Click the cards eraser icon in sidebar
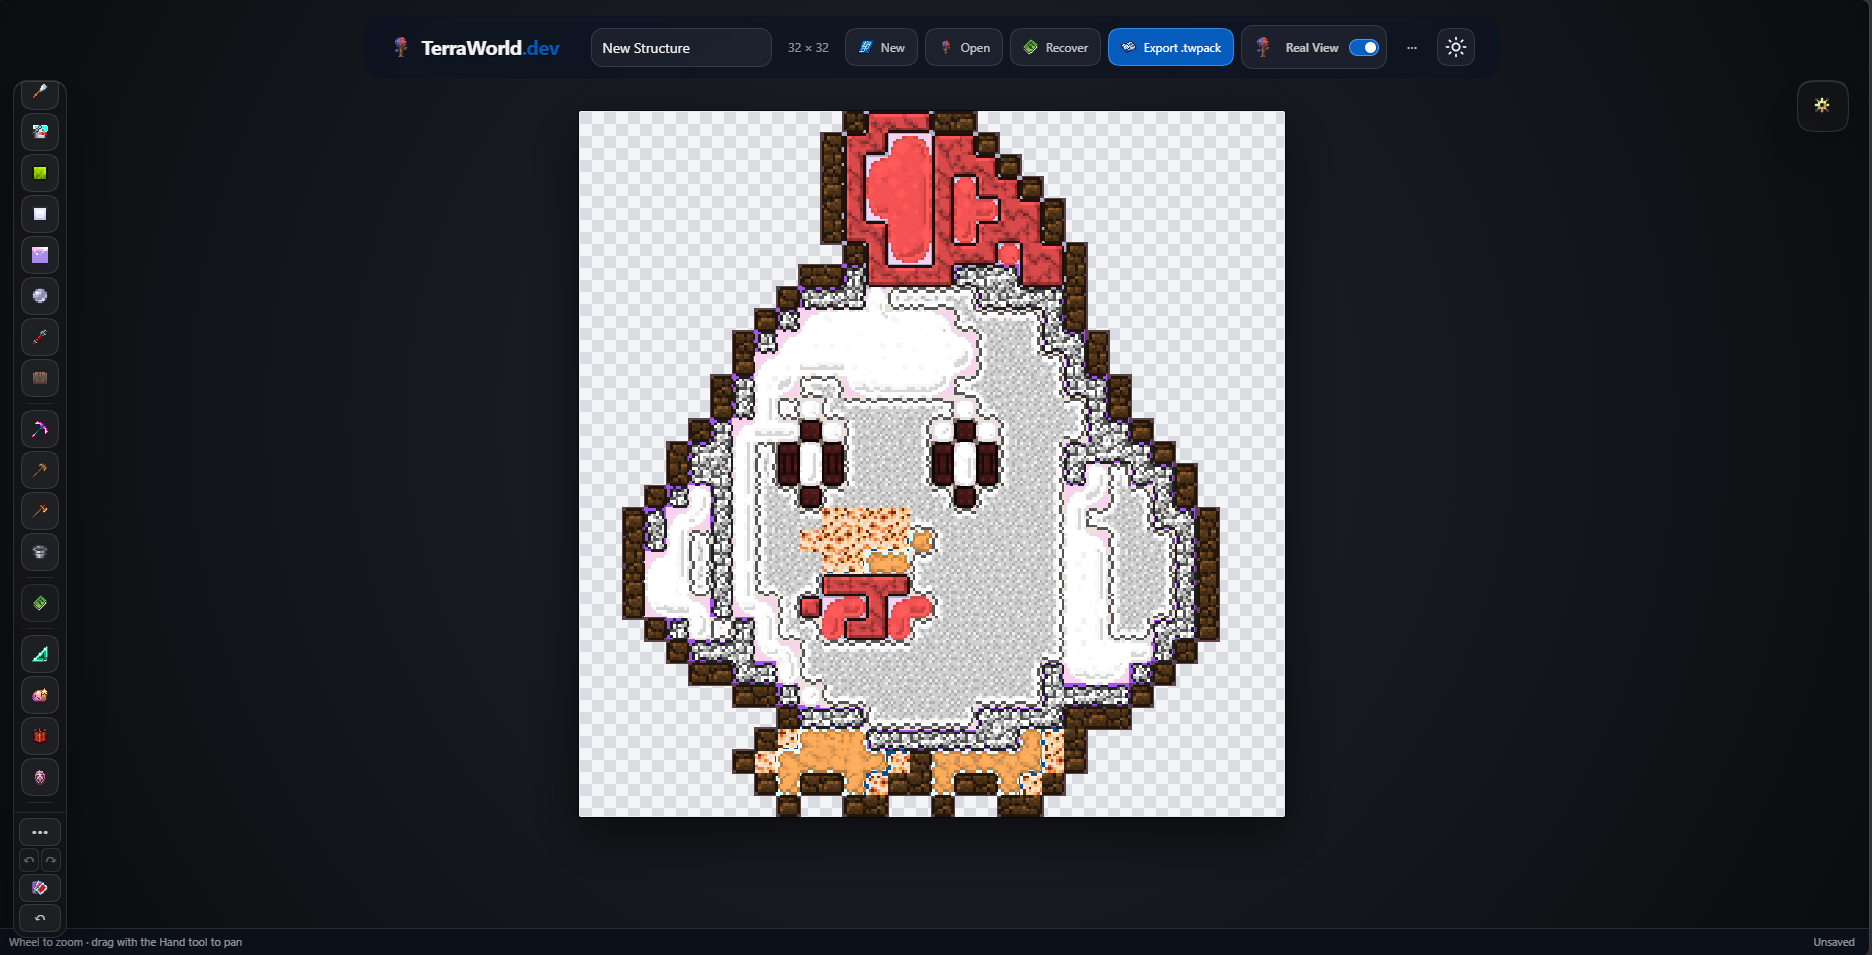This screenshot has width=1872, height=955. 40,888
